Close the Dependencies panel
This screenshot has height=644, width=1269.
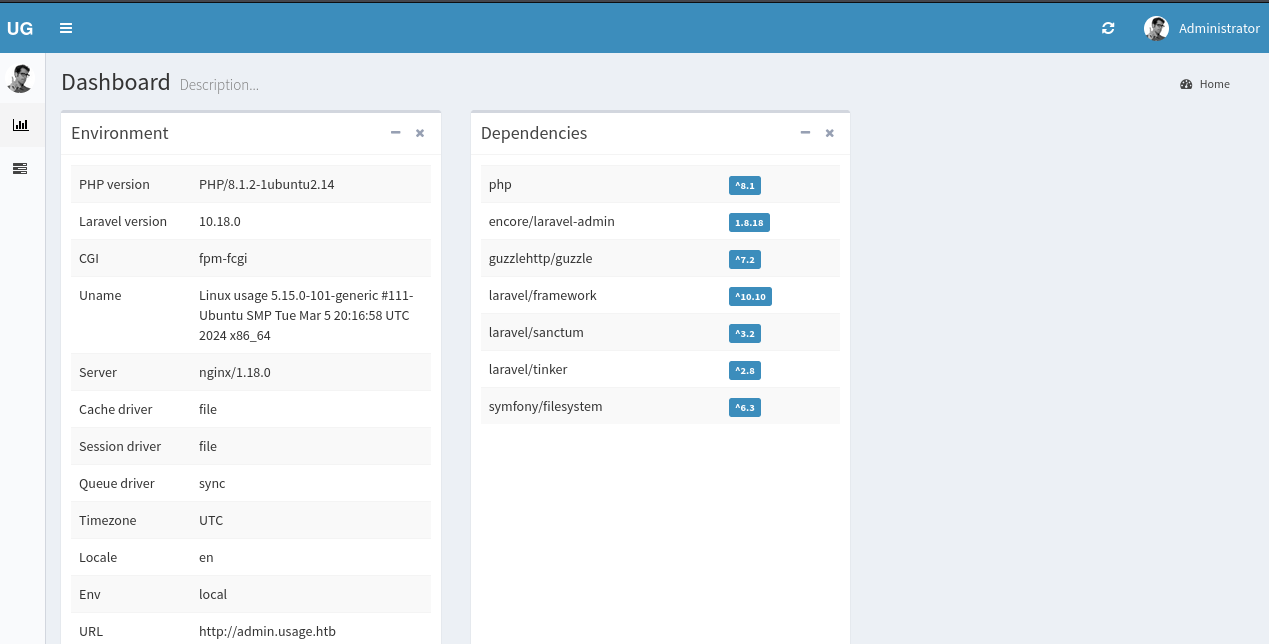[x=830, y=133]
